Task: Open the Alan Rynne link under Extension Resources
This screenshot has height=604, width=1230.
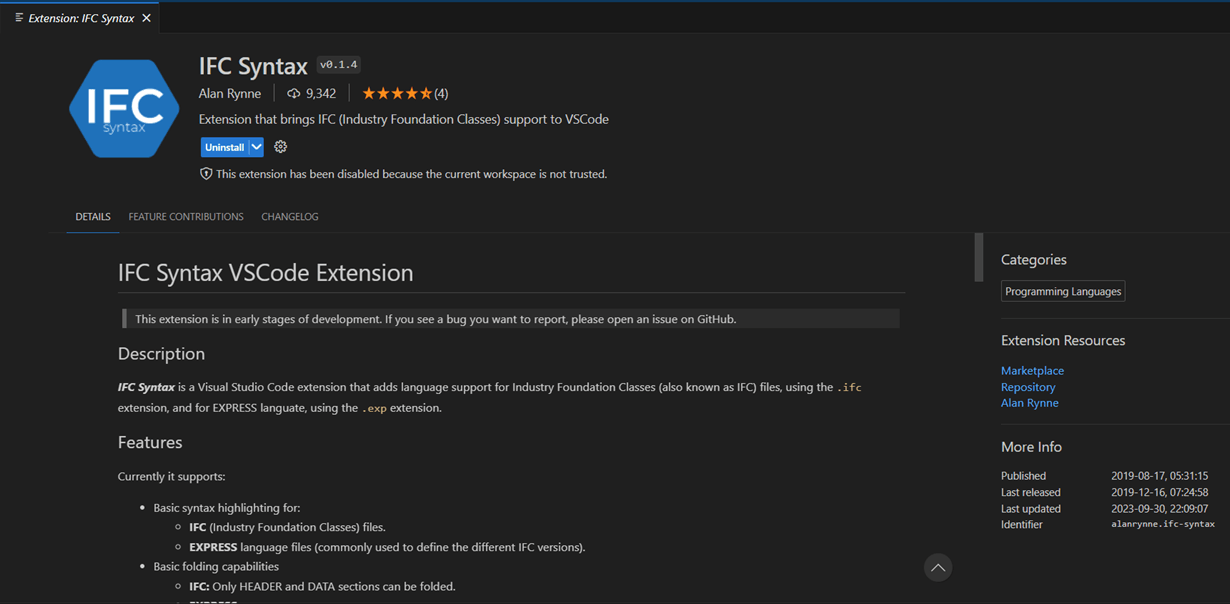Action: point(1029,403)
